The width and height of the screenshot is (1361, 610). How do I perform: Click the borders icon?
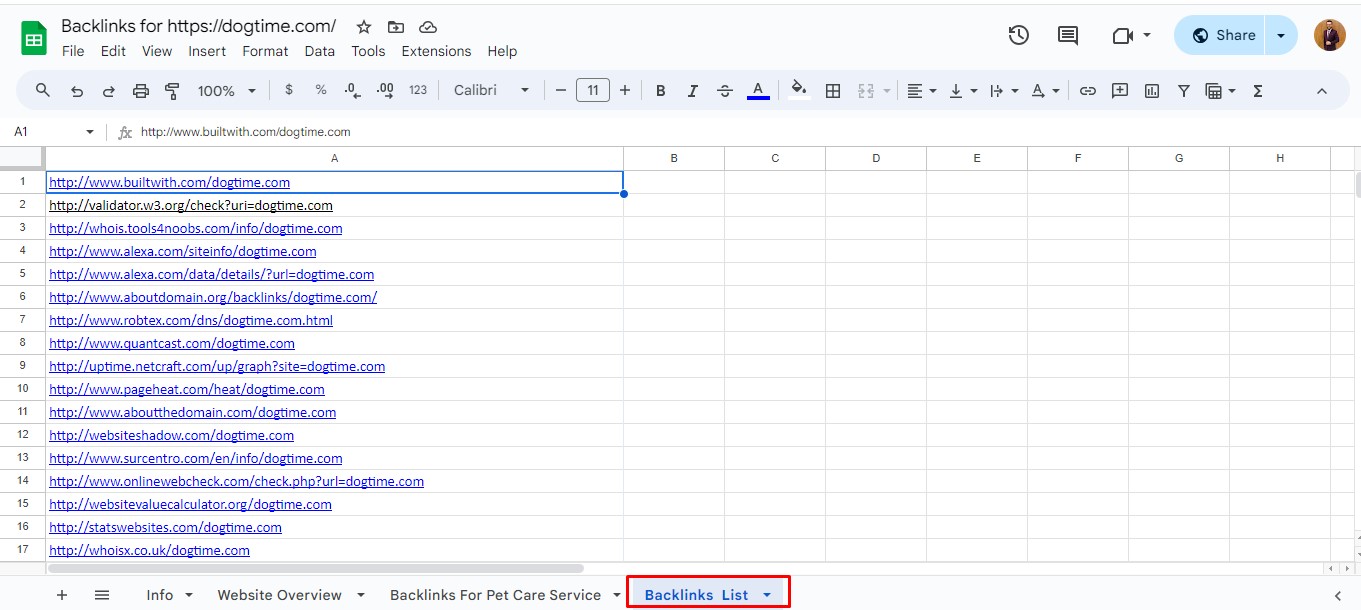(832, 91)
